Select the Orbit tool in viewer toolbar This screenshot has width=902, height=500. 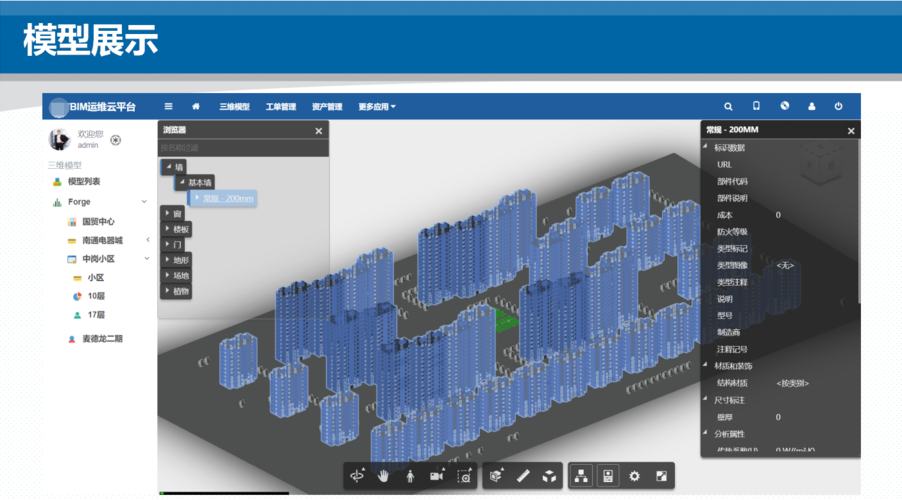(357, 476)
